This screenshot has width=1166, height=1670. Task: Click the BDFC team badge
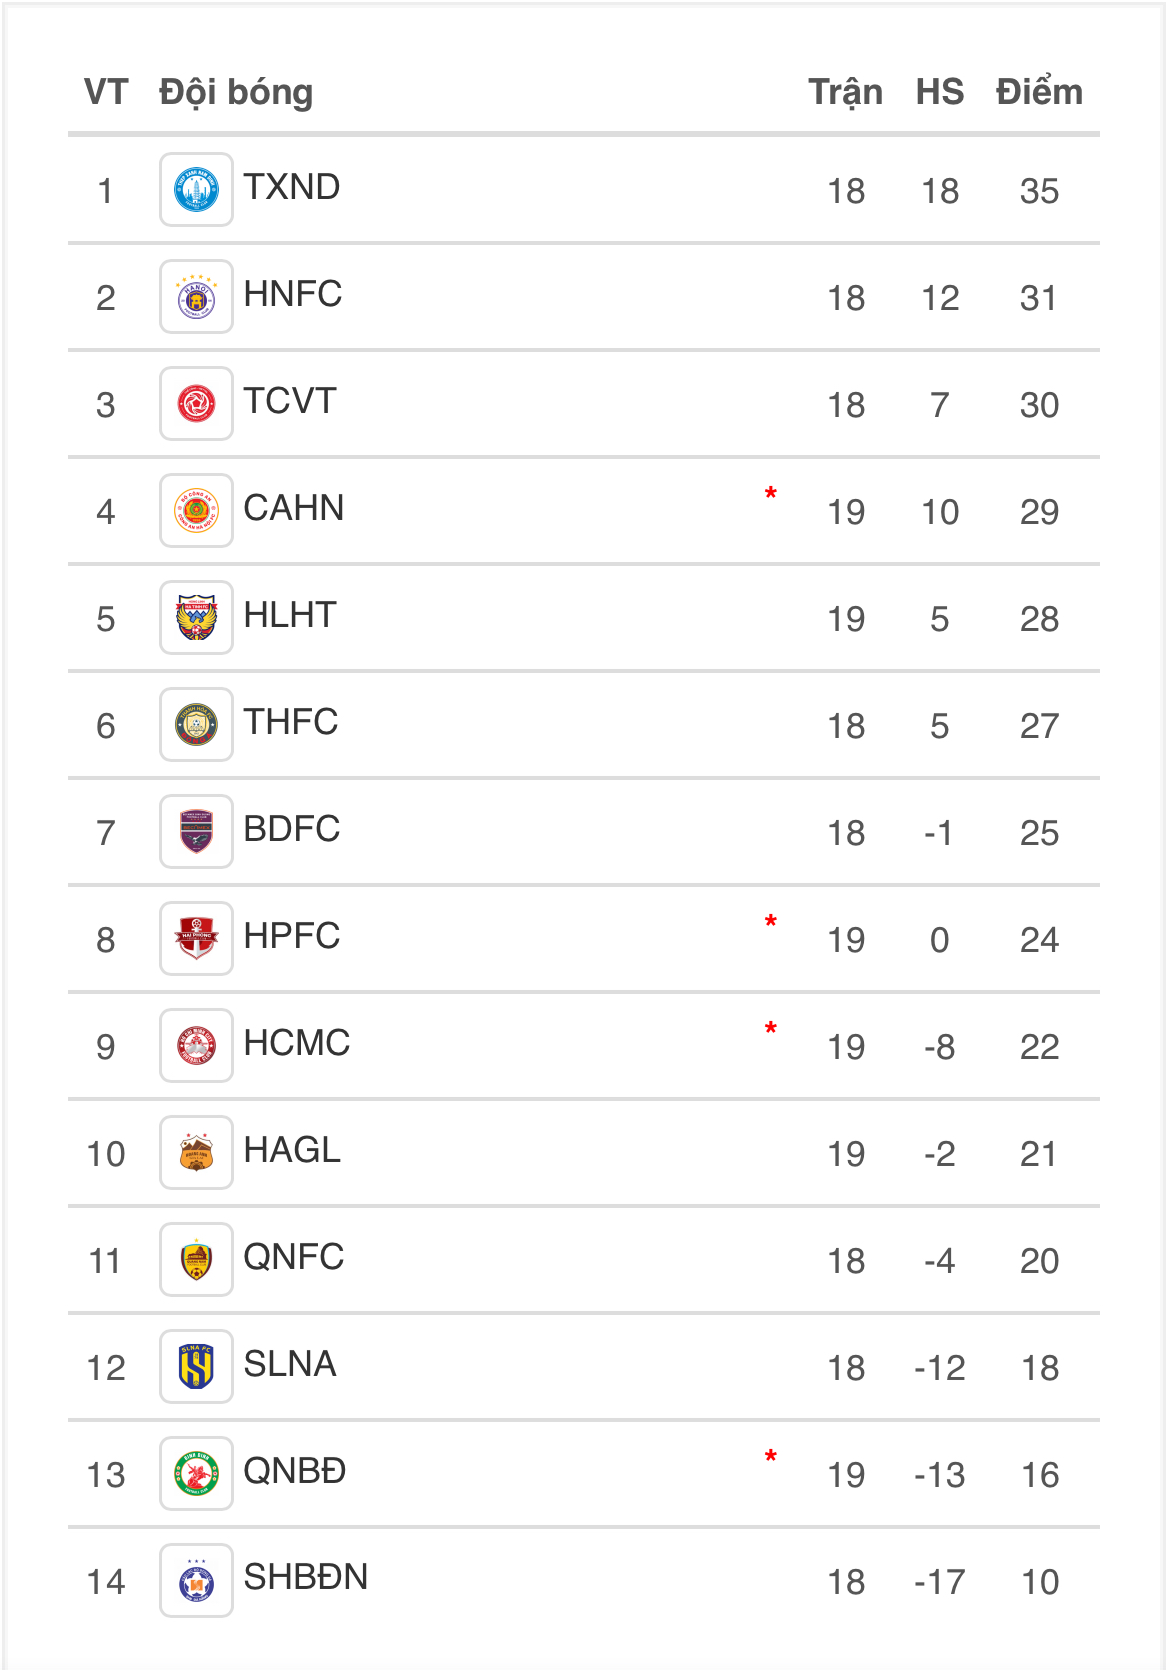coord(196,831)
